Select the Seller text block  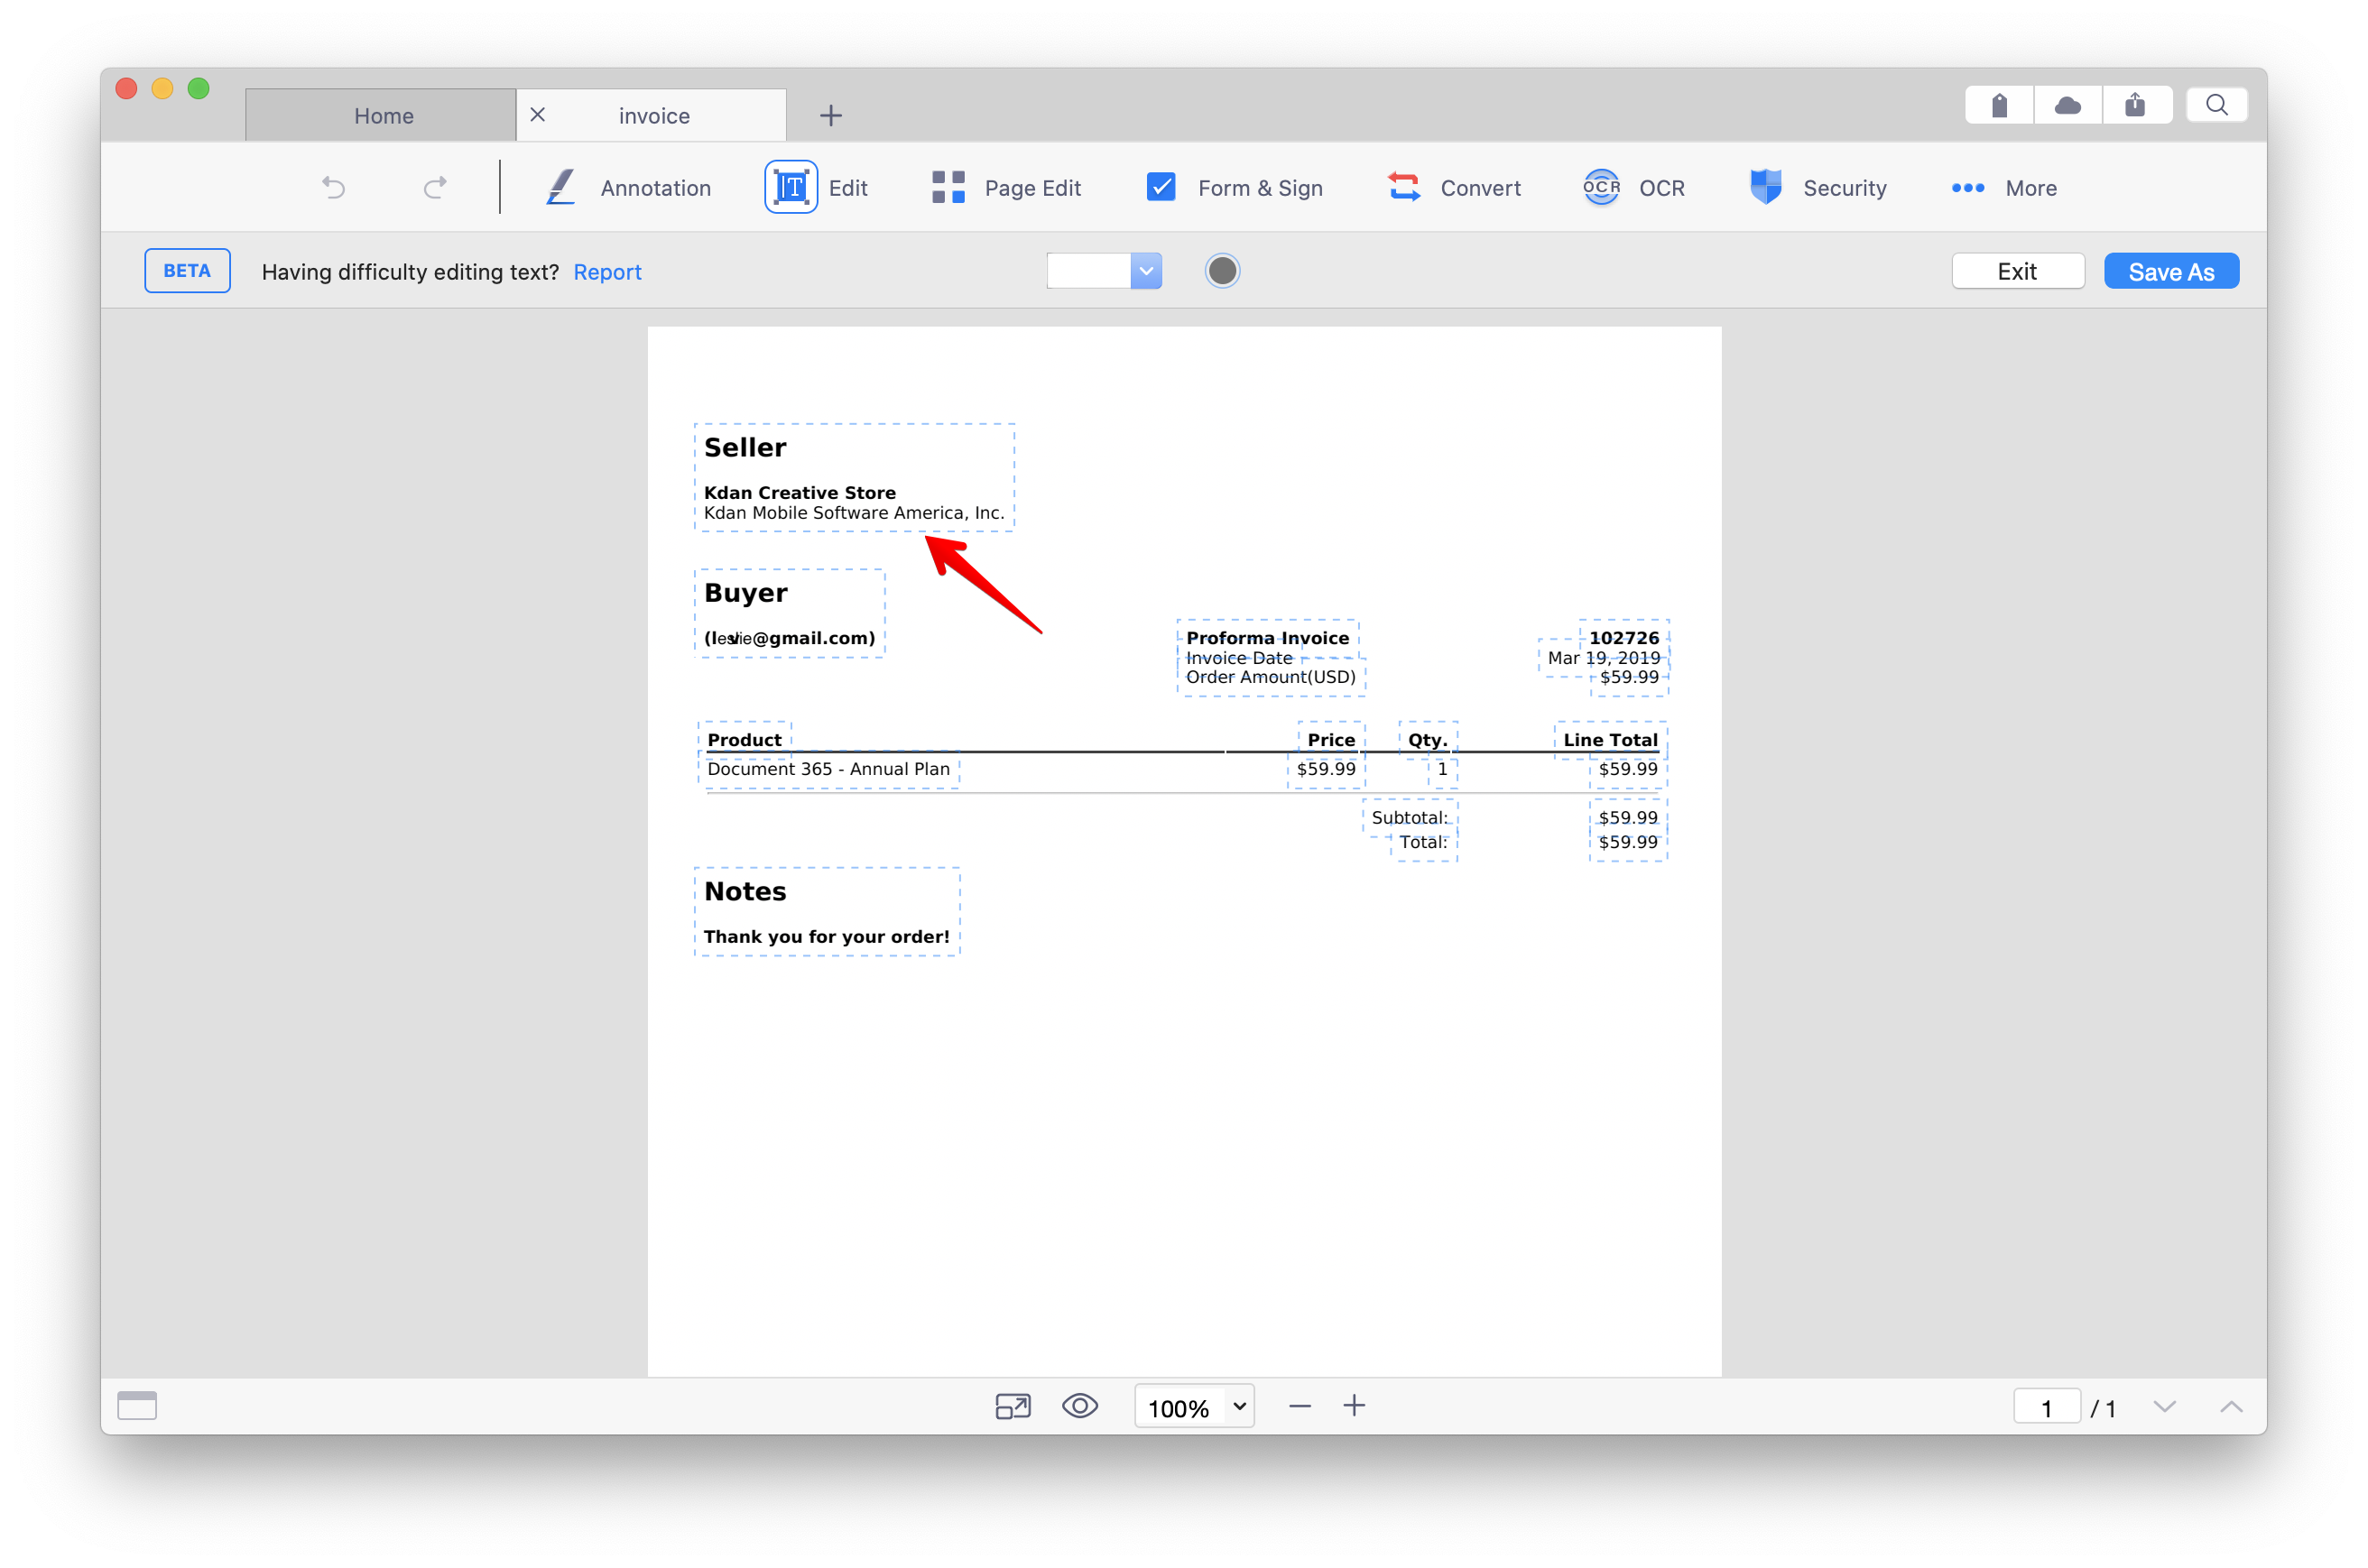pyautogui.click(x=854, y=477)
